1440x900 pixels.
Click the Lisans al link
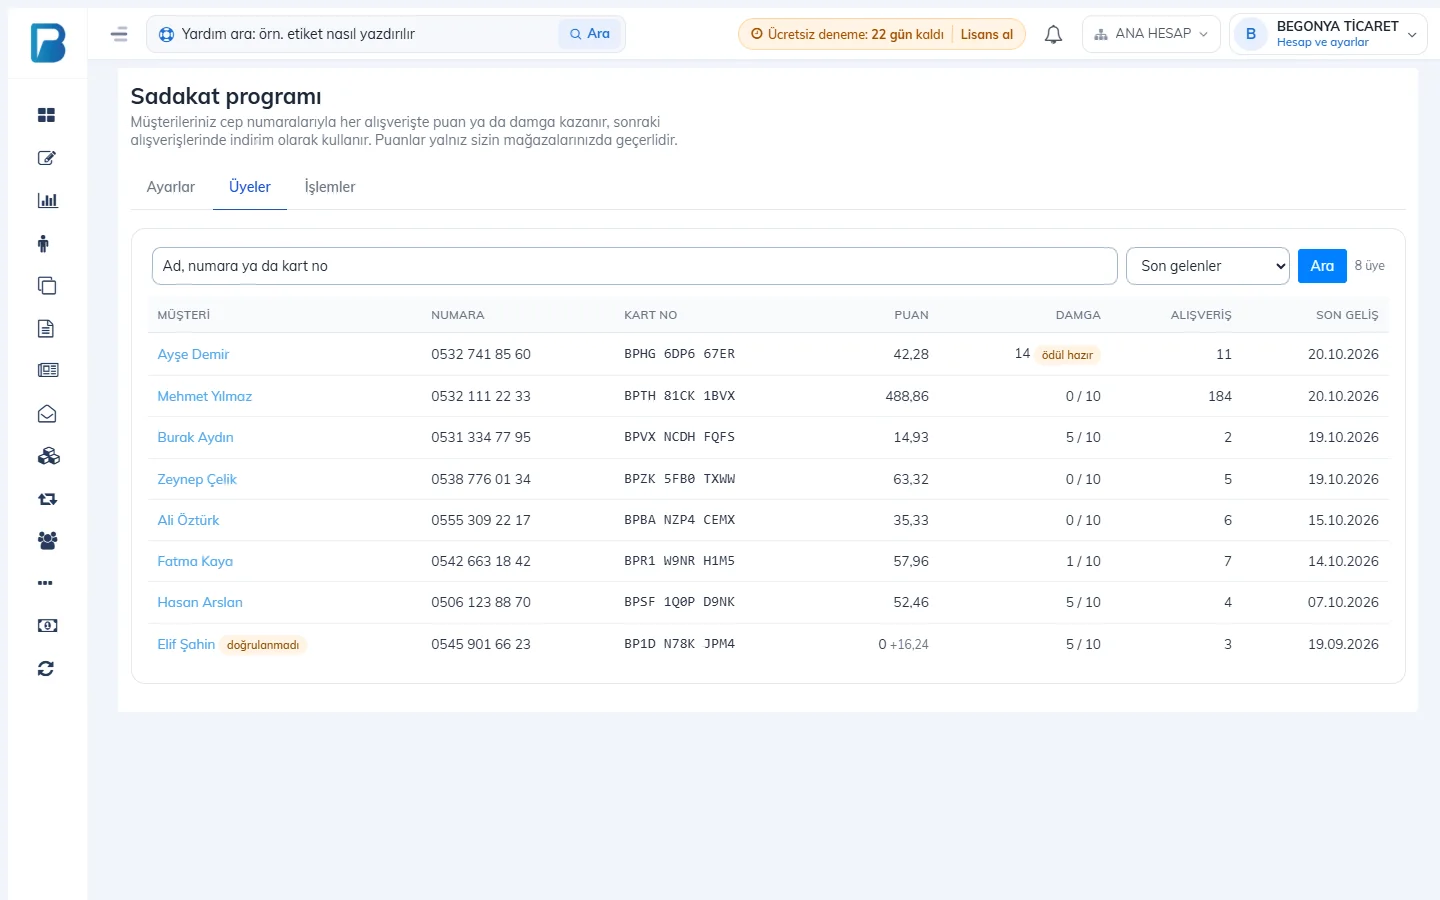(x=987, y=34)
